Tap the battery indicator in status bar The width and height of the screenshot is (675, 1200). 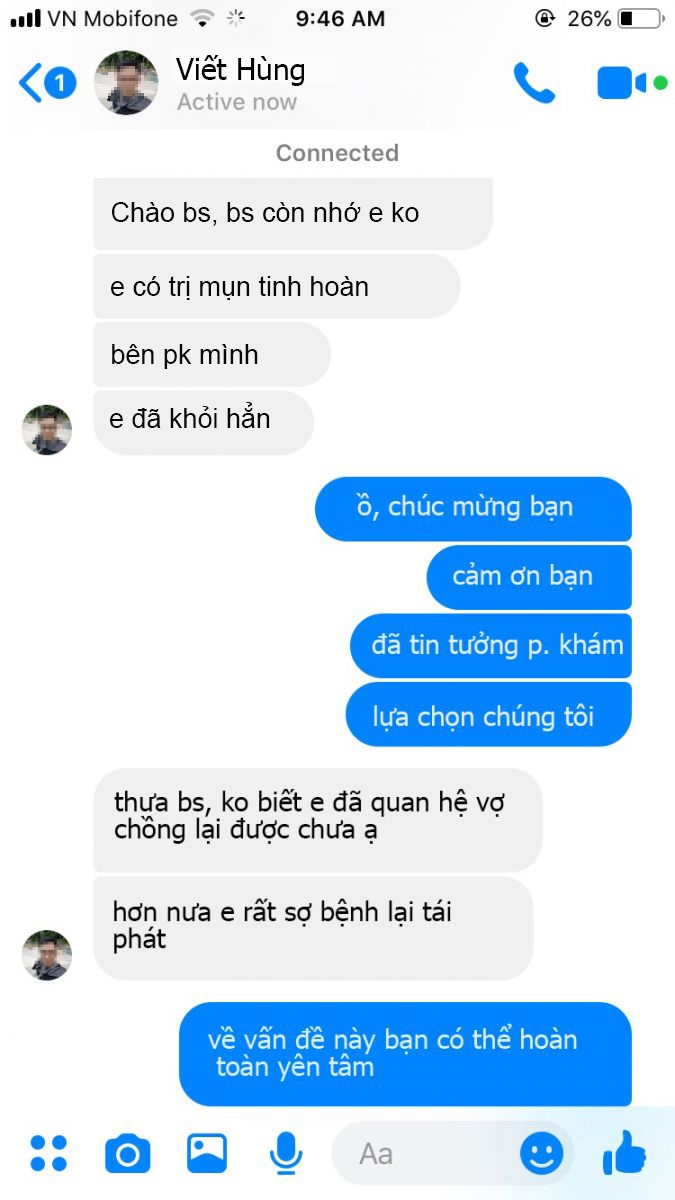[640, 18]
